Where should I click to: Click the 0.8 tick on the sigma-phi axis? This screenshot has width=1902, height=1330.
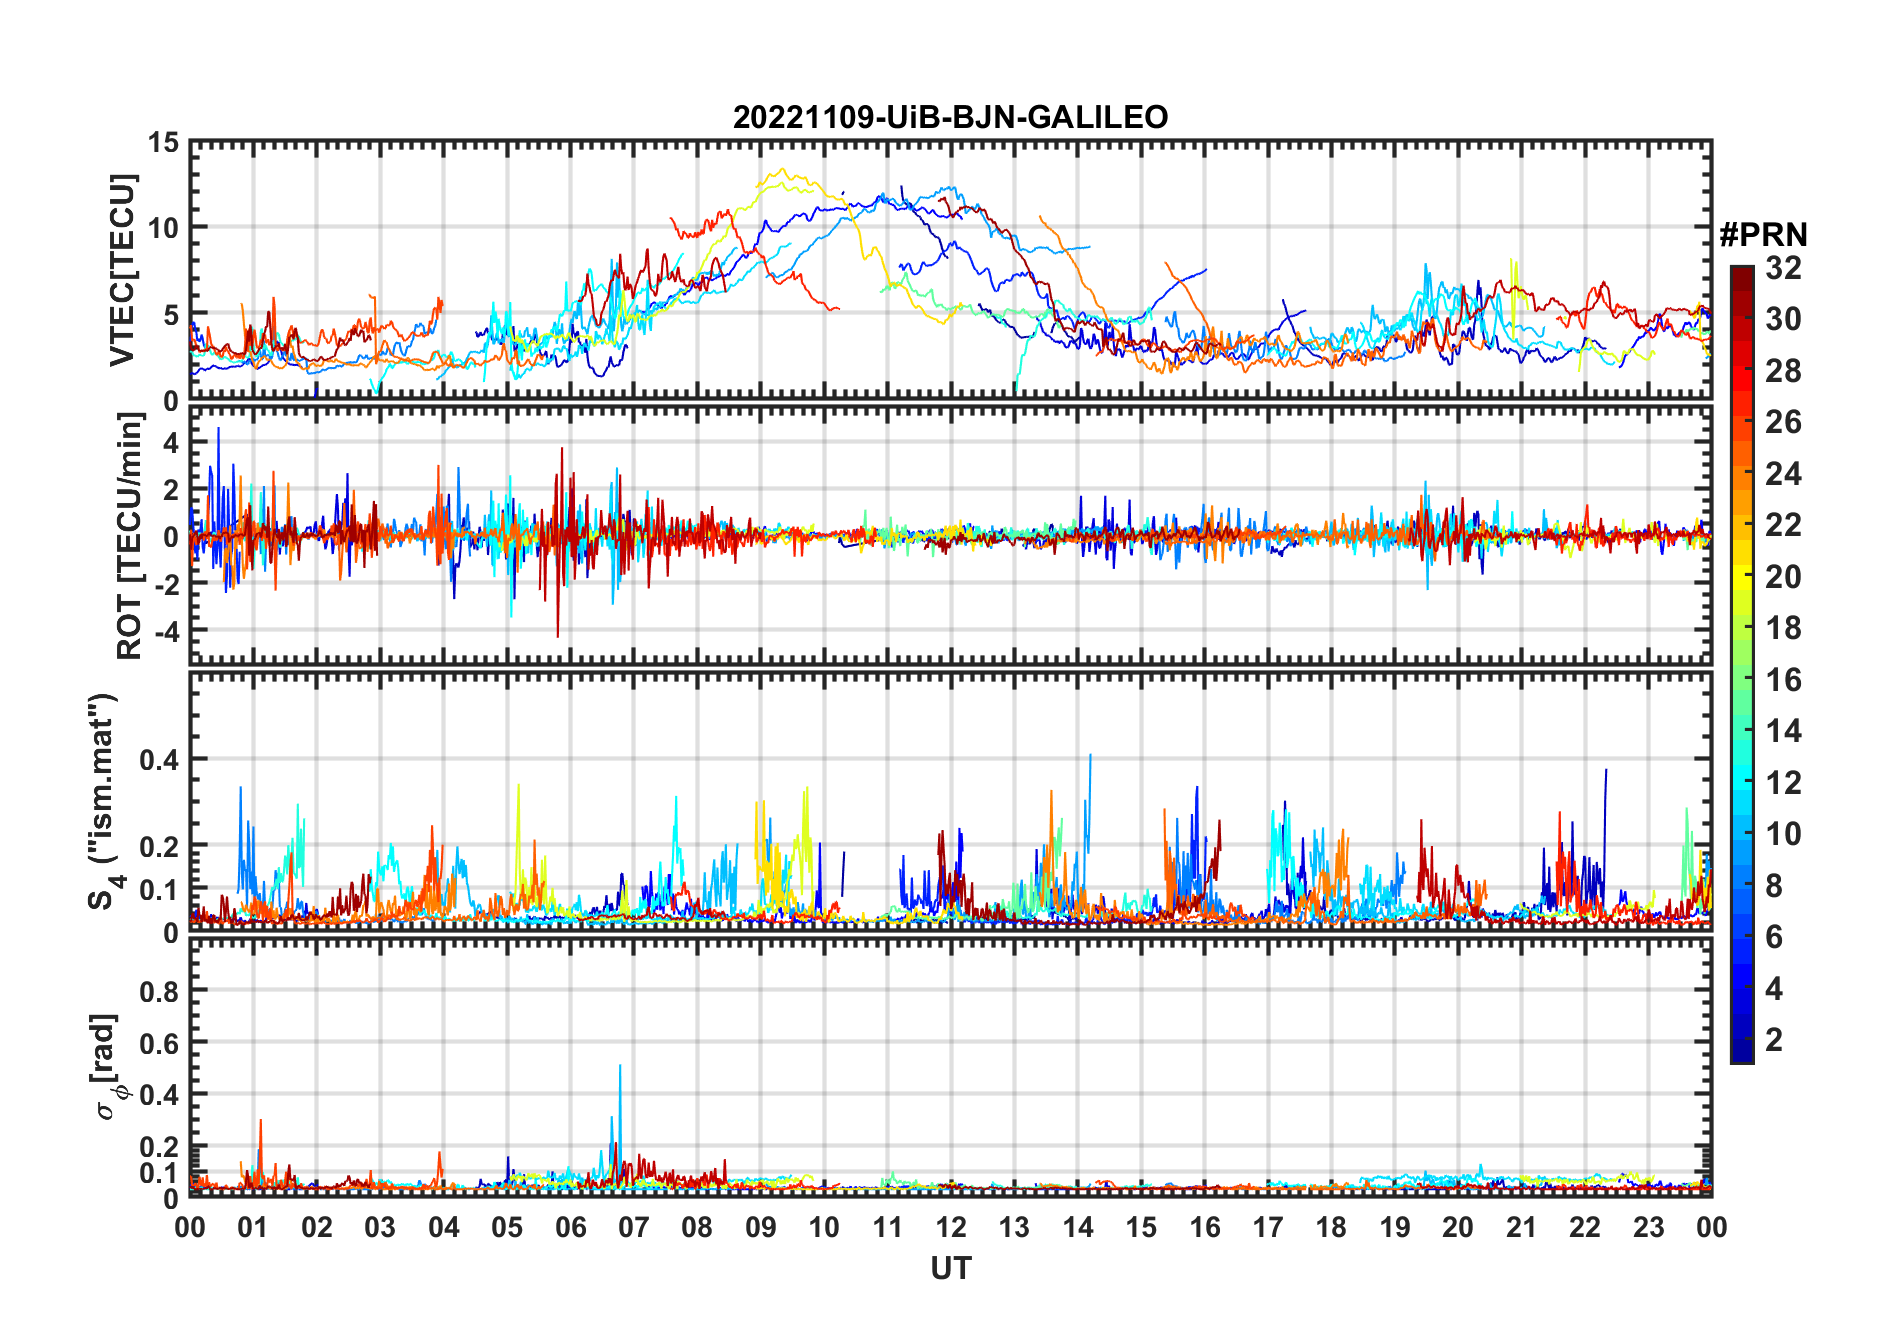160,991
